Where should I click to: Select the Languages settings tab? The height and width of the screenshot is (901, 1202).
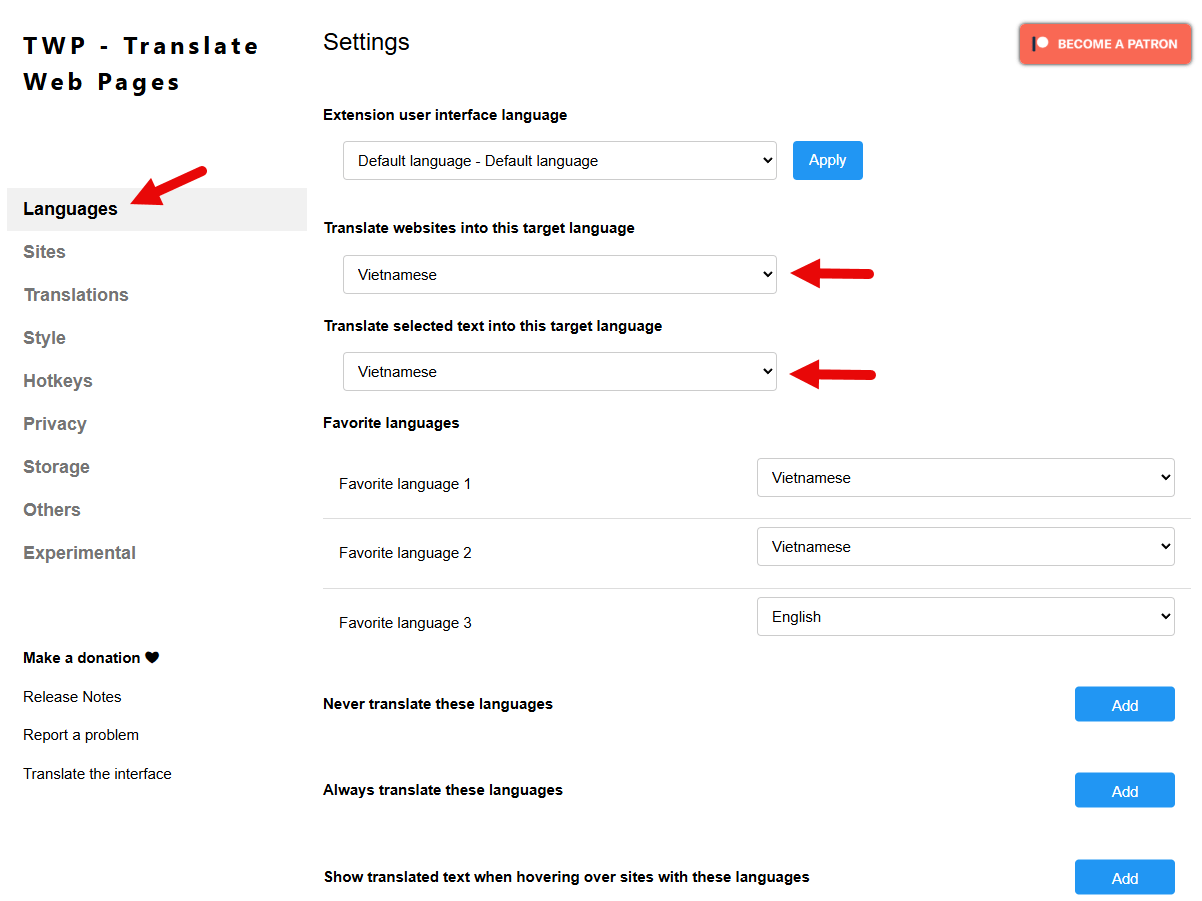157,209
